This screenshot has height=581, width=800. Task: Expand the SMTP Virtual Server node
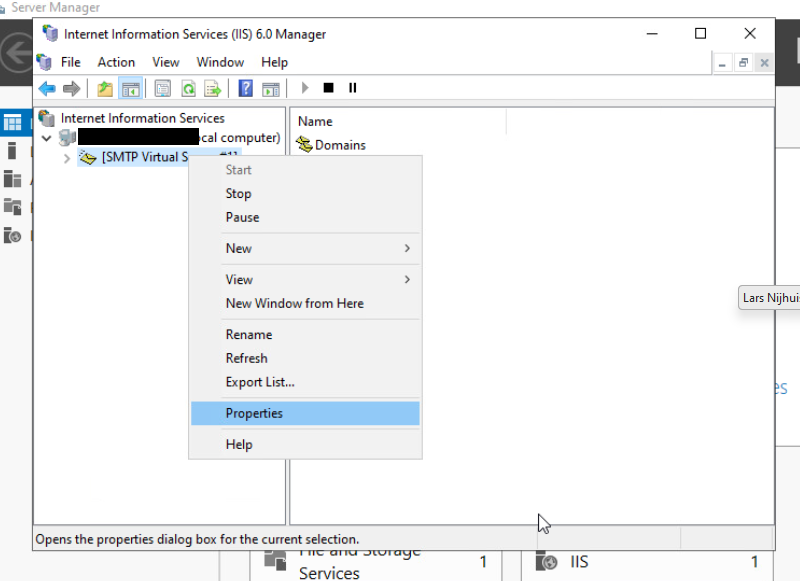pyautogui.click(x=67, y=158)
